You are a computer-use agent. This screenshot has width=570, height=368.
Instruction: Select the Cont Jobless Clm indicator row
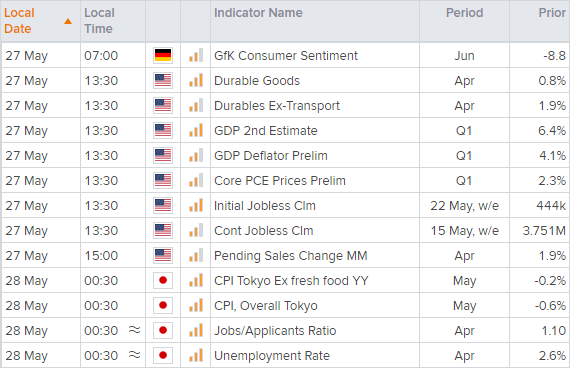[285, 231]
